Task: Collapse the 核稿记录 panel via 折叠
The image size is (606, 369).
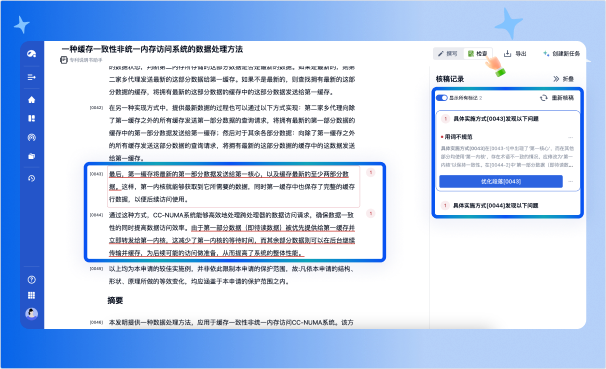Action: point(563,79)
